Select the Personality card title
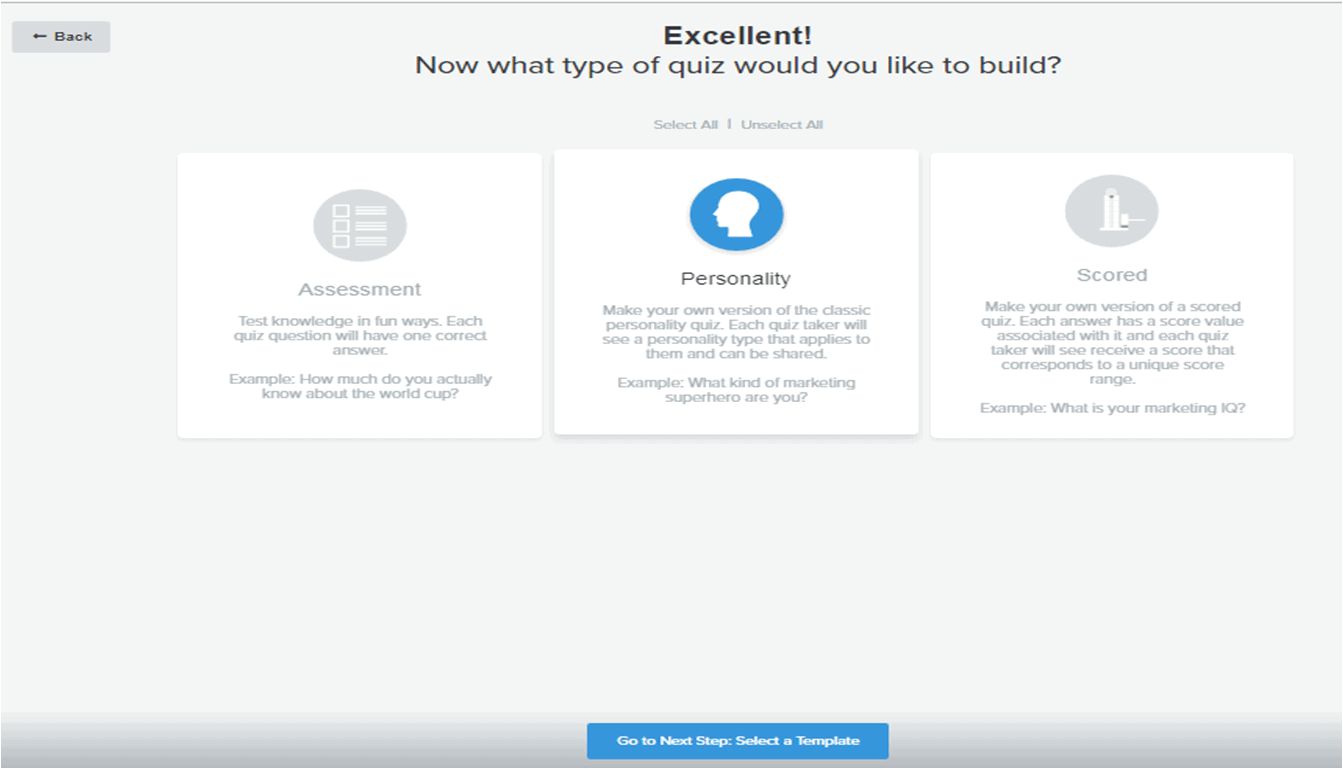This screenshot has height=769, width=1343. point(736,279)
